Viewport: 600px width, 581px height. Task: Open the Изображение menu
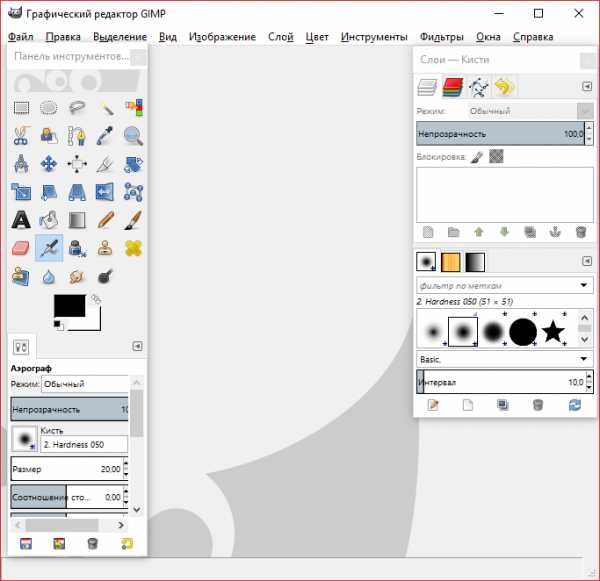coord(222,37)
